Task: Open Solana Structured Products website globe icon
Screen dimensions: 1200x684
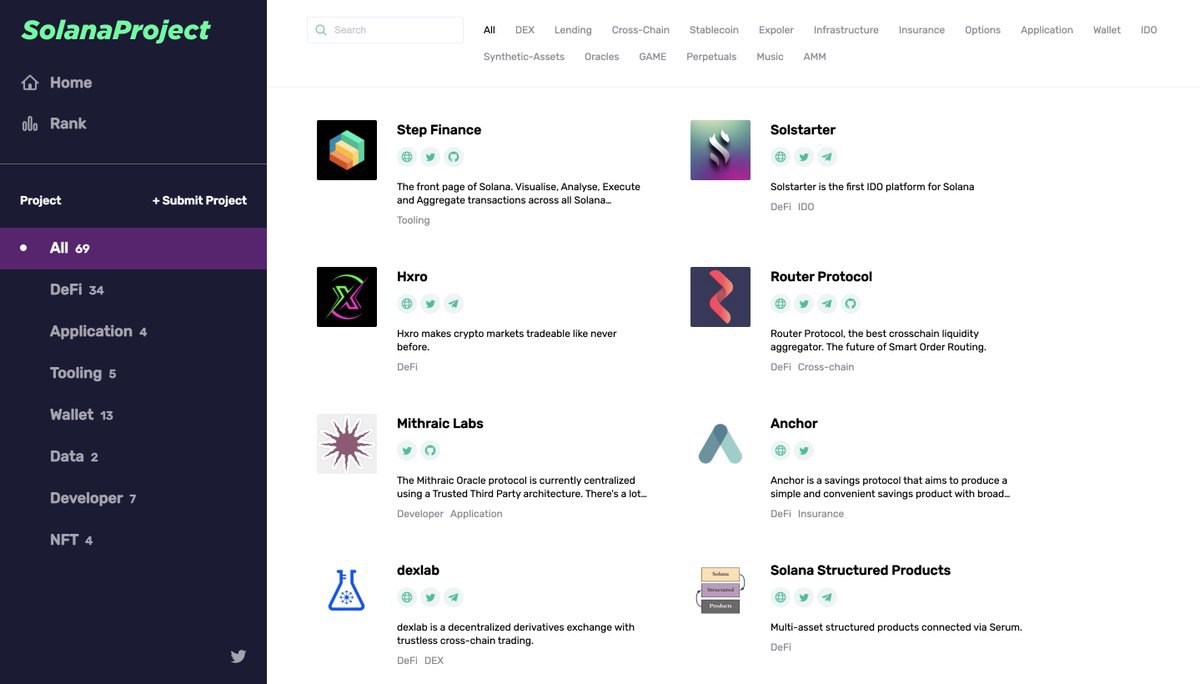Action: pyautogui.click(x=781, y=598)
